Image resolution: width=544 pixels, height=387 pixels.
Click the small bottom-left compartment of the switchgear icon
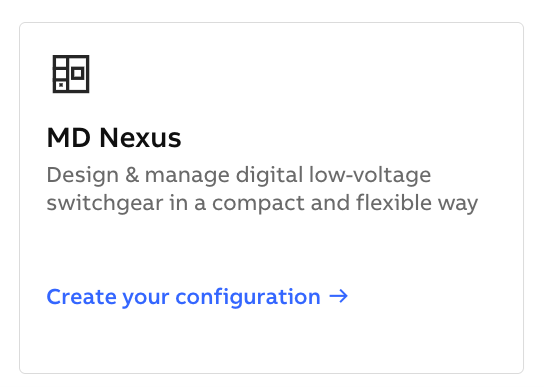[61, 85]
